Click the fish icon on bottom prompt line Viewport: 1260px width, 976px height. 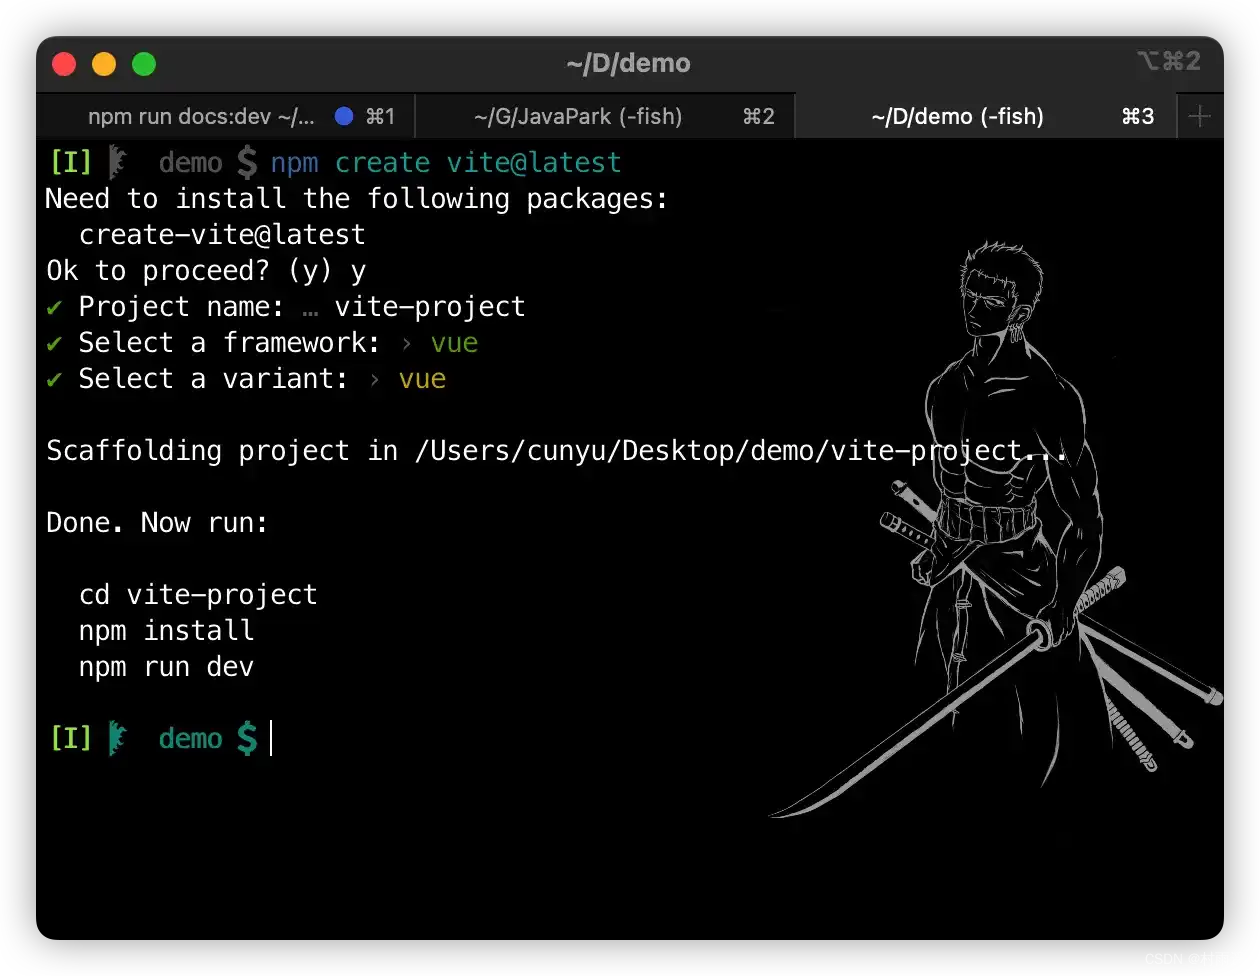pos(119,738)
